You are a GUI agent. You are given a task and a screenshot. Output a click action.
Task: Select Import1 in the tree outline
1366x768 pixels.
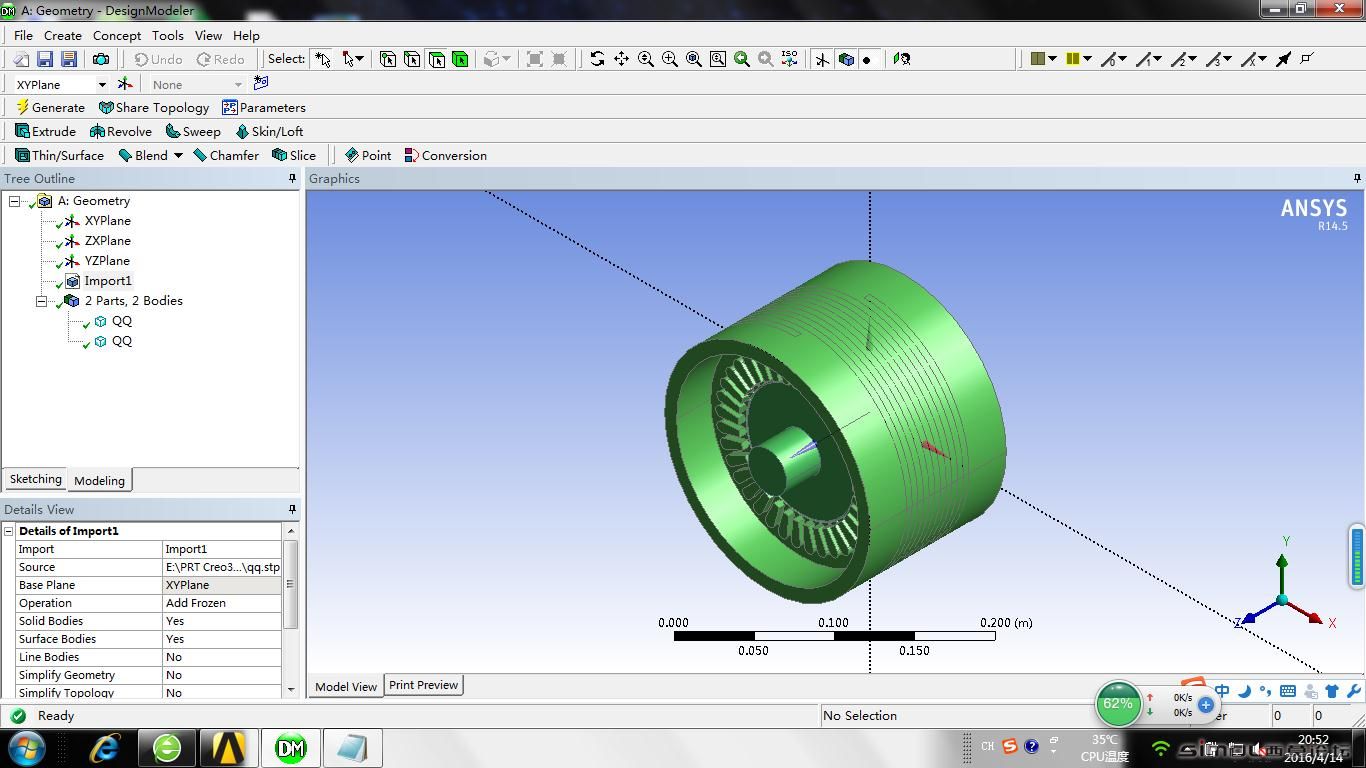[107, 281]
